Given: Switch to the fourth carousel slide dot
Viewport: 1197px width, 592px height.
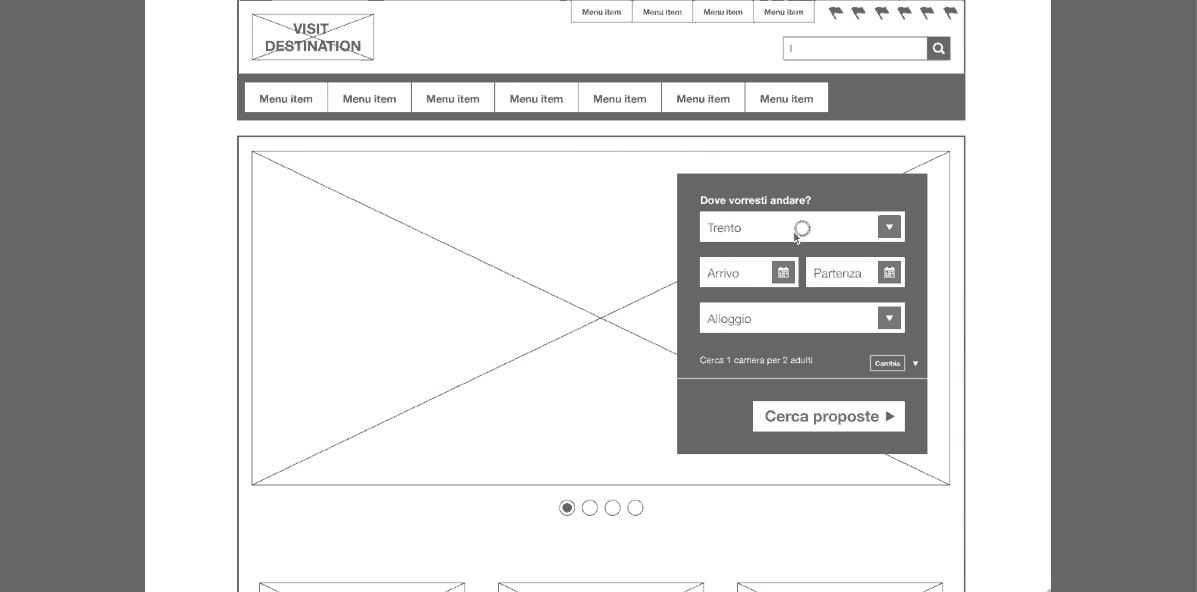Looking at the screenshot, I should 636,508.
